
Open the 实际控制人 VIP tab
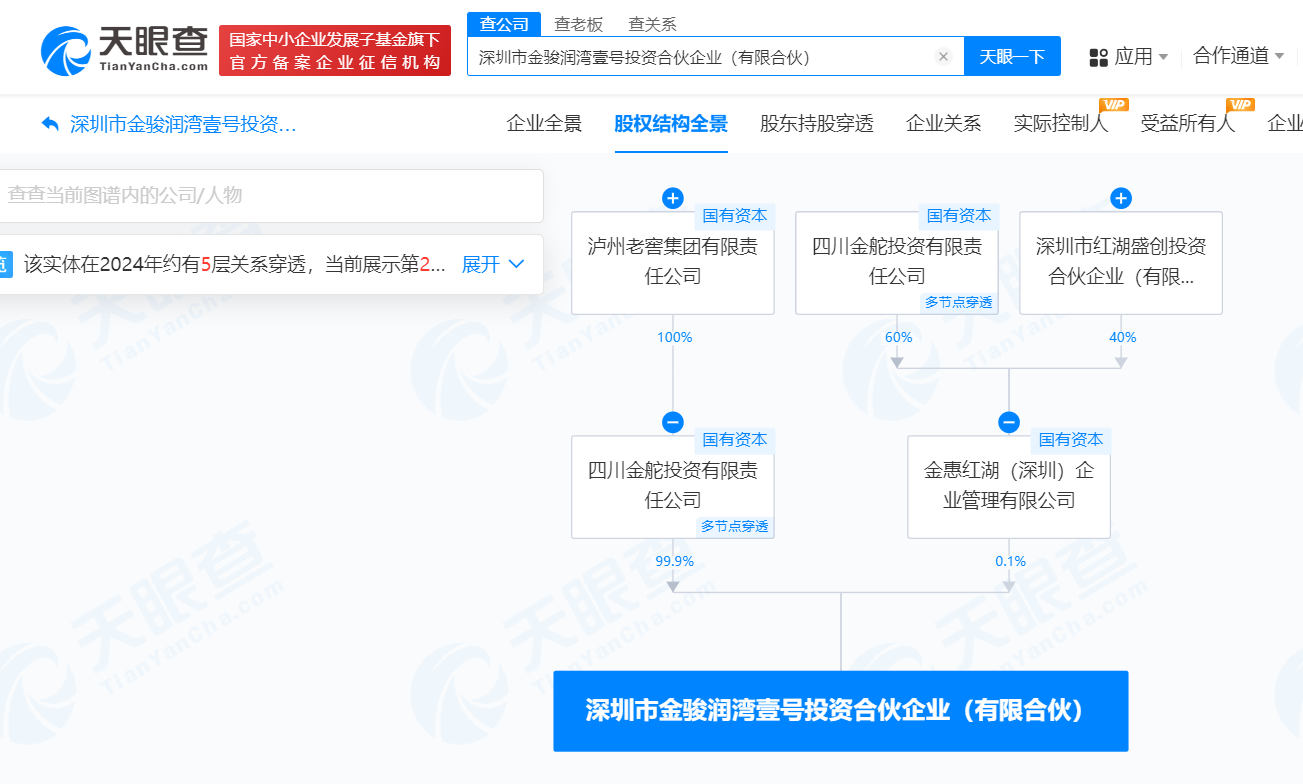click(1060, 124)
